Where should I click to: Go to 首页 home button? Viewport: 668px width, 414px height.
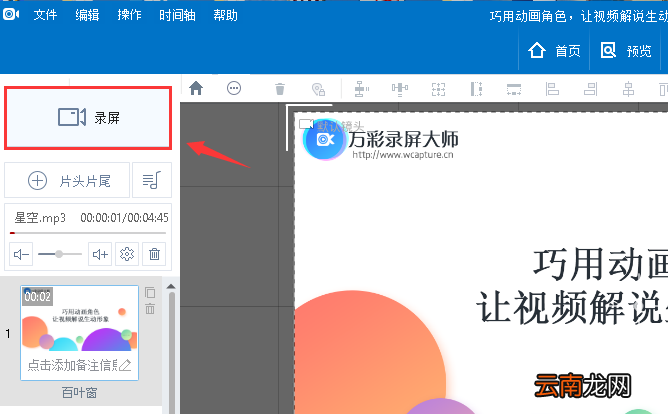(x=554, y=51)
